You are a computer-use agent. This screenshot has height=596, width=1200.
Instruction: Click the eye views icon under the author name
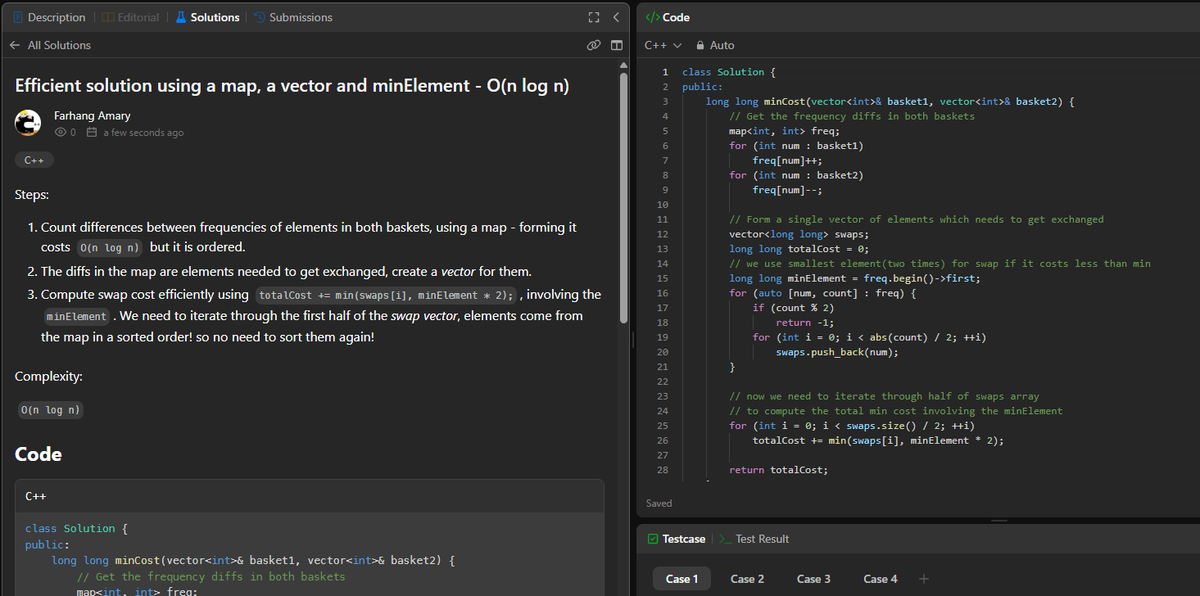point(60,132)
